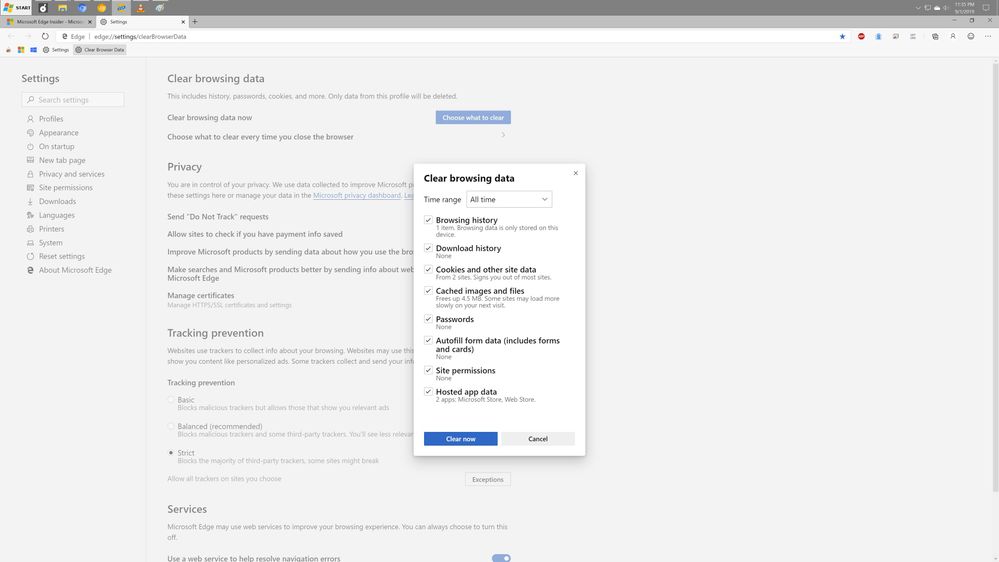Screen dimensions: 999x562
Task: Open the action center notification icon
Action: pyautogui.click(x=986, y=8)
